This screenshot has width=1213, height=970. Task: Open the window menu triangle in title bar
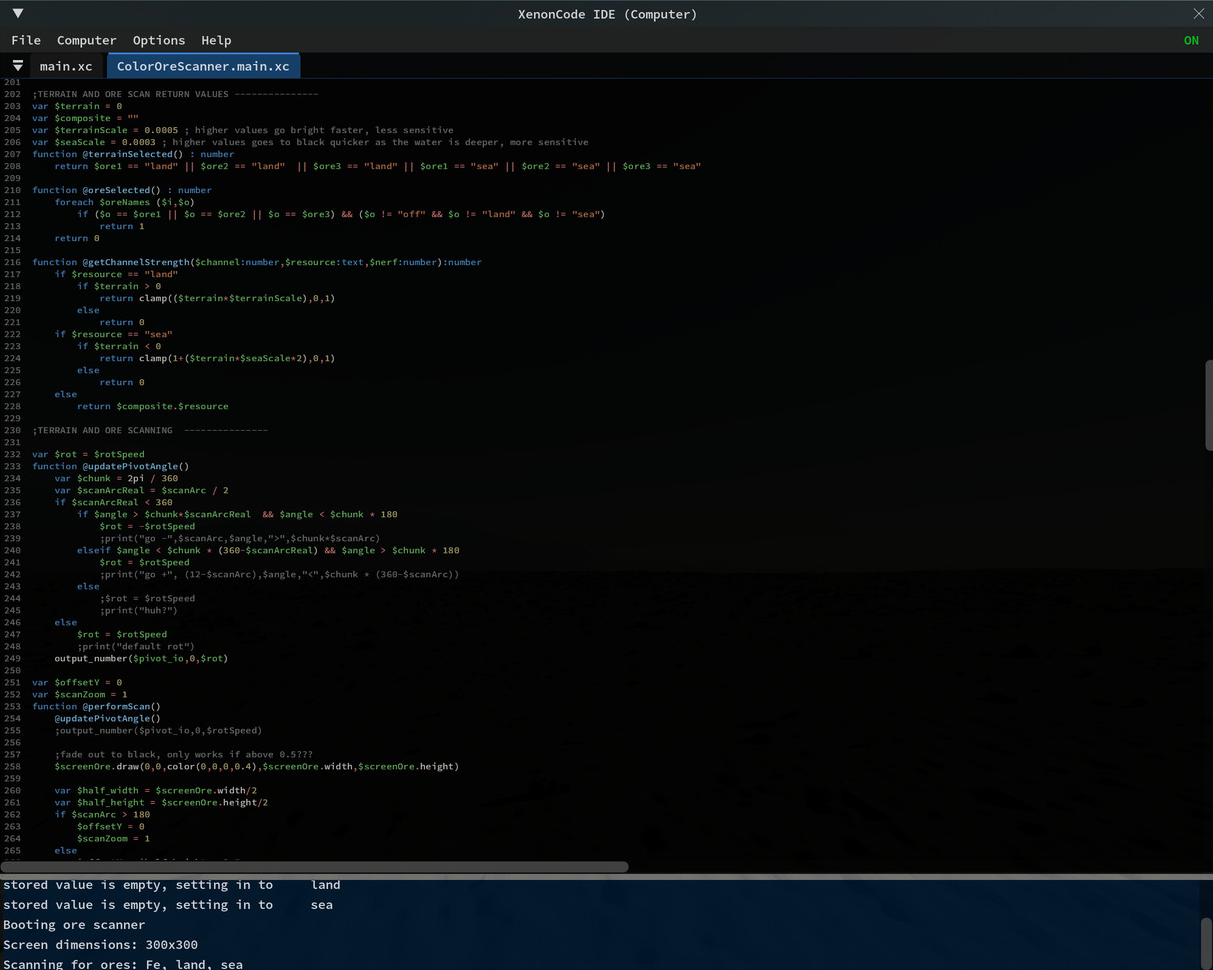coord(18,14)
